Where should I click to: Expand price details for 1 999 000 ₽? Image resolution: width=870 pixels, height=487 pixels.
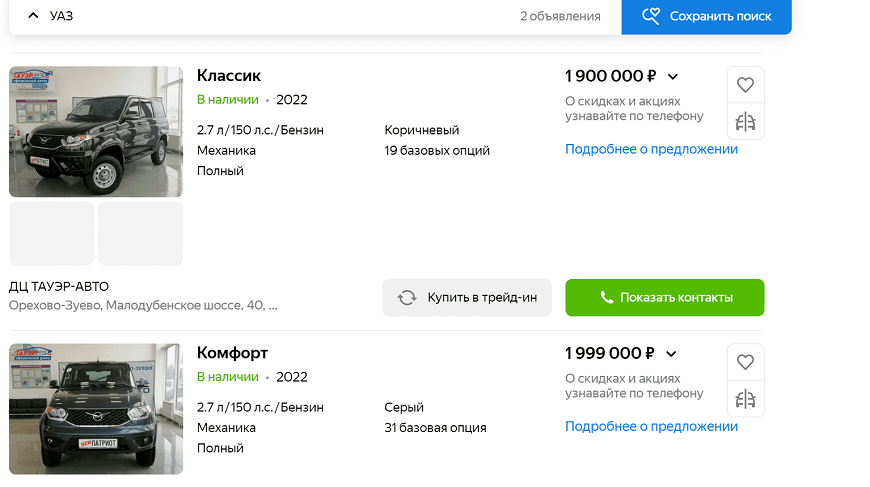671,354
